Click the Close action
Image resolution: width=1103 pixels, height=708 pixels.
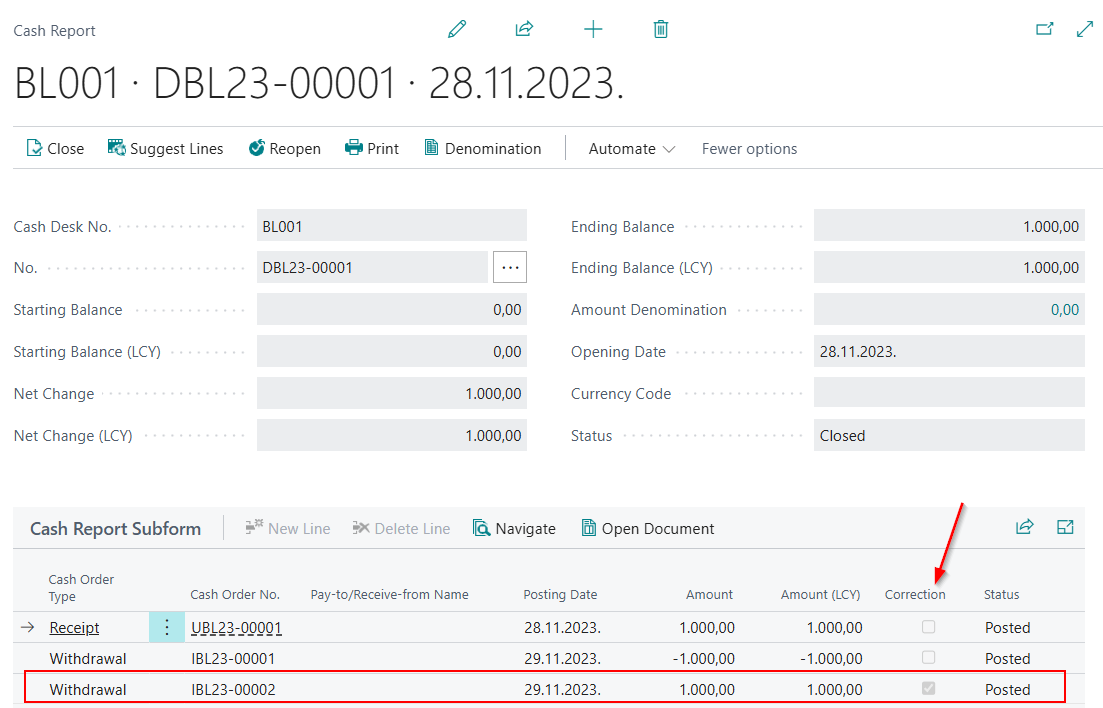pos(55,148)
